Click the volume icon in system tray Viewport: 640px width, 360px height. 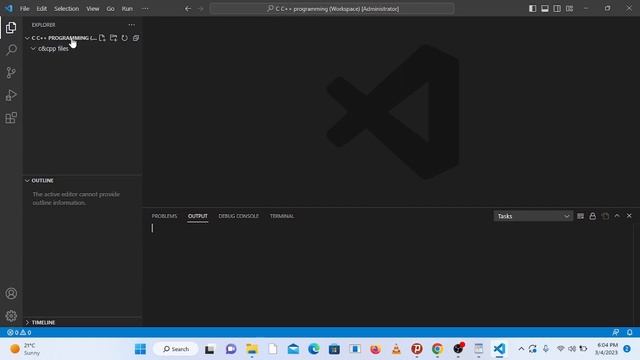[x=572, y=349]
